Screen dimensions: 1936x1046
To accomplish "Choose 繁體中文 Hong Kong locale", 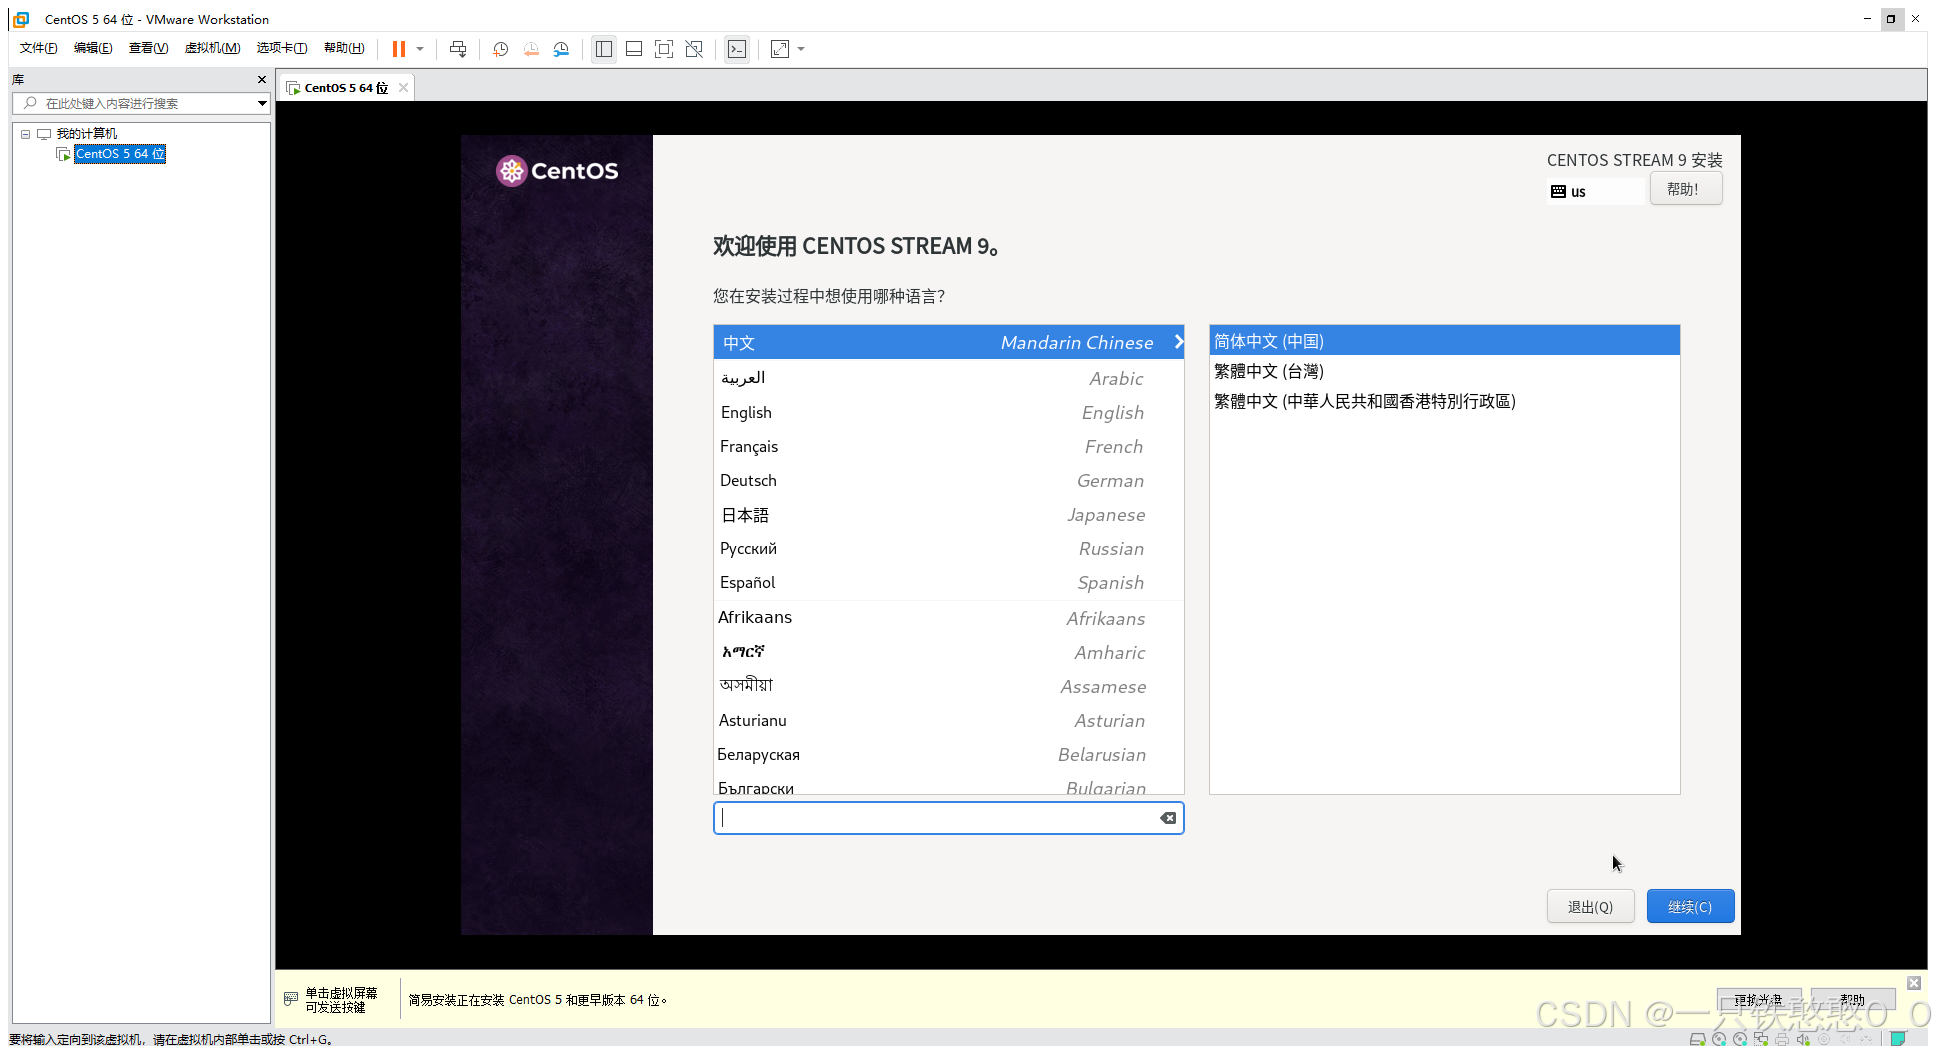I will coord(1444,401).
